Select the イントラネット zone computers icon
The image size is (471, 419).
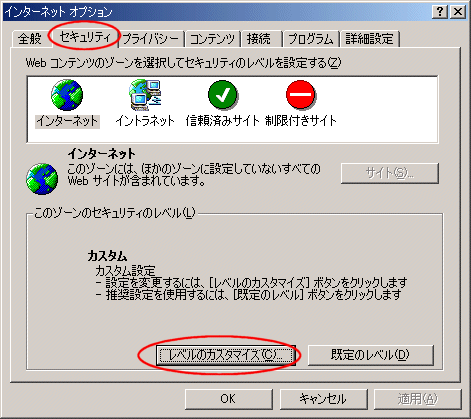145,95
